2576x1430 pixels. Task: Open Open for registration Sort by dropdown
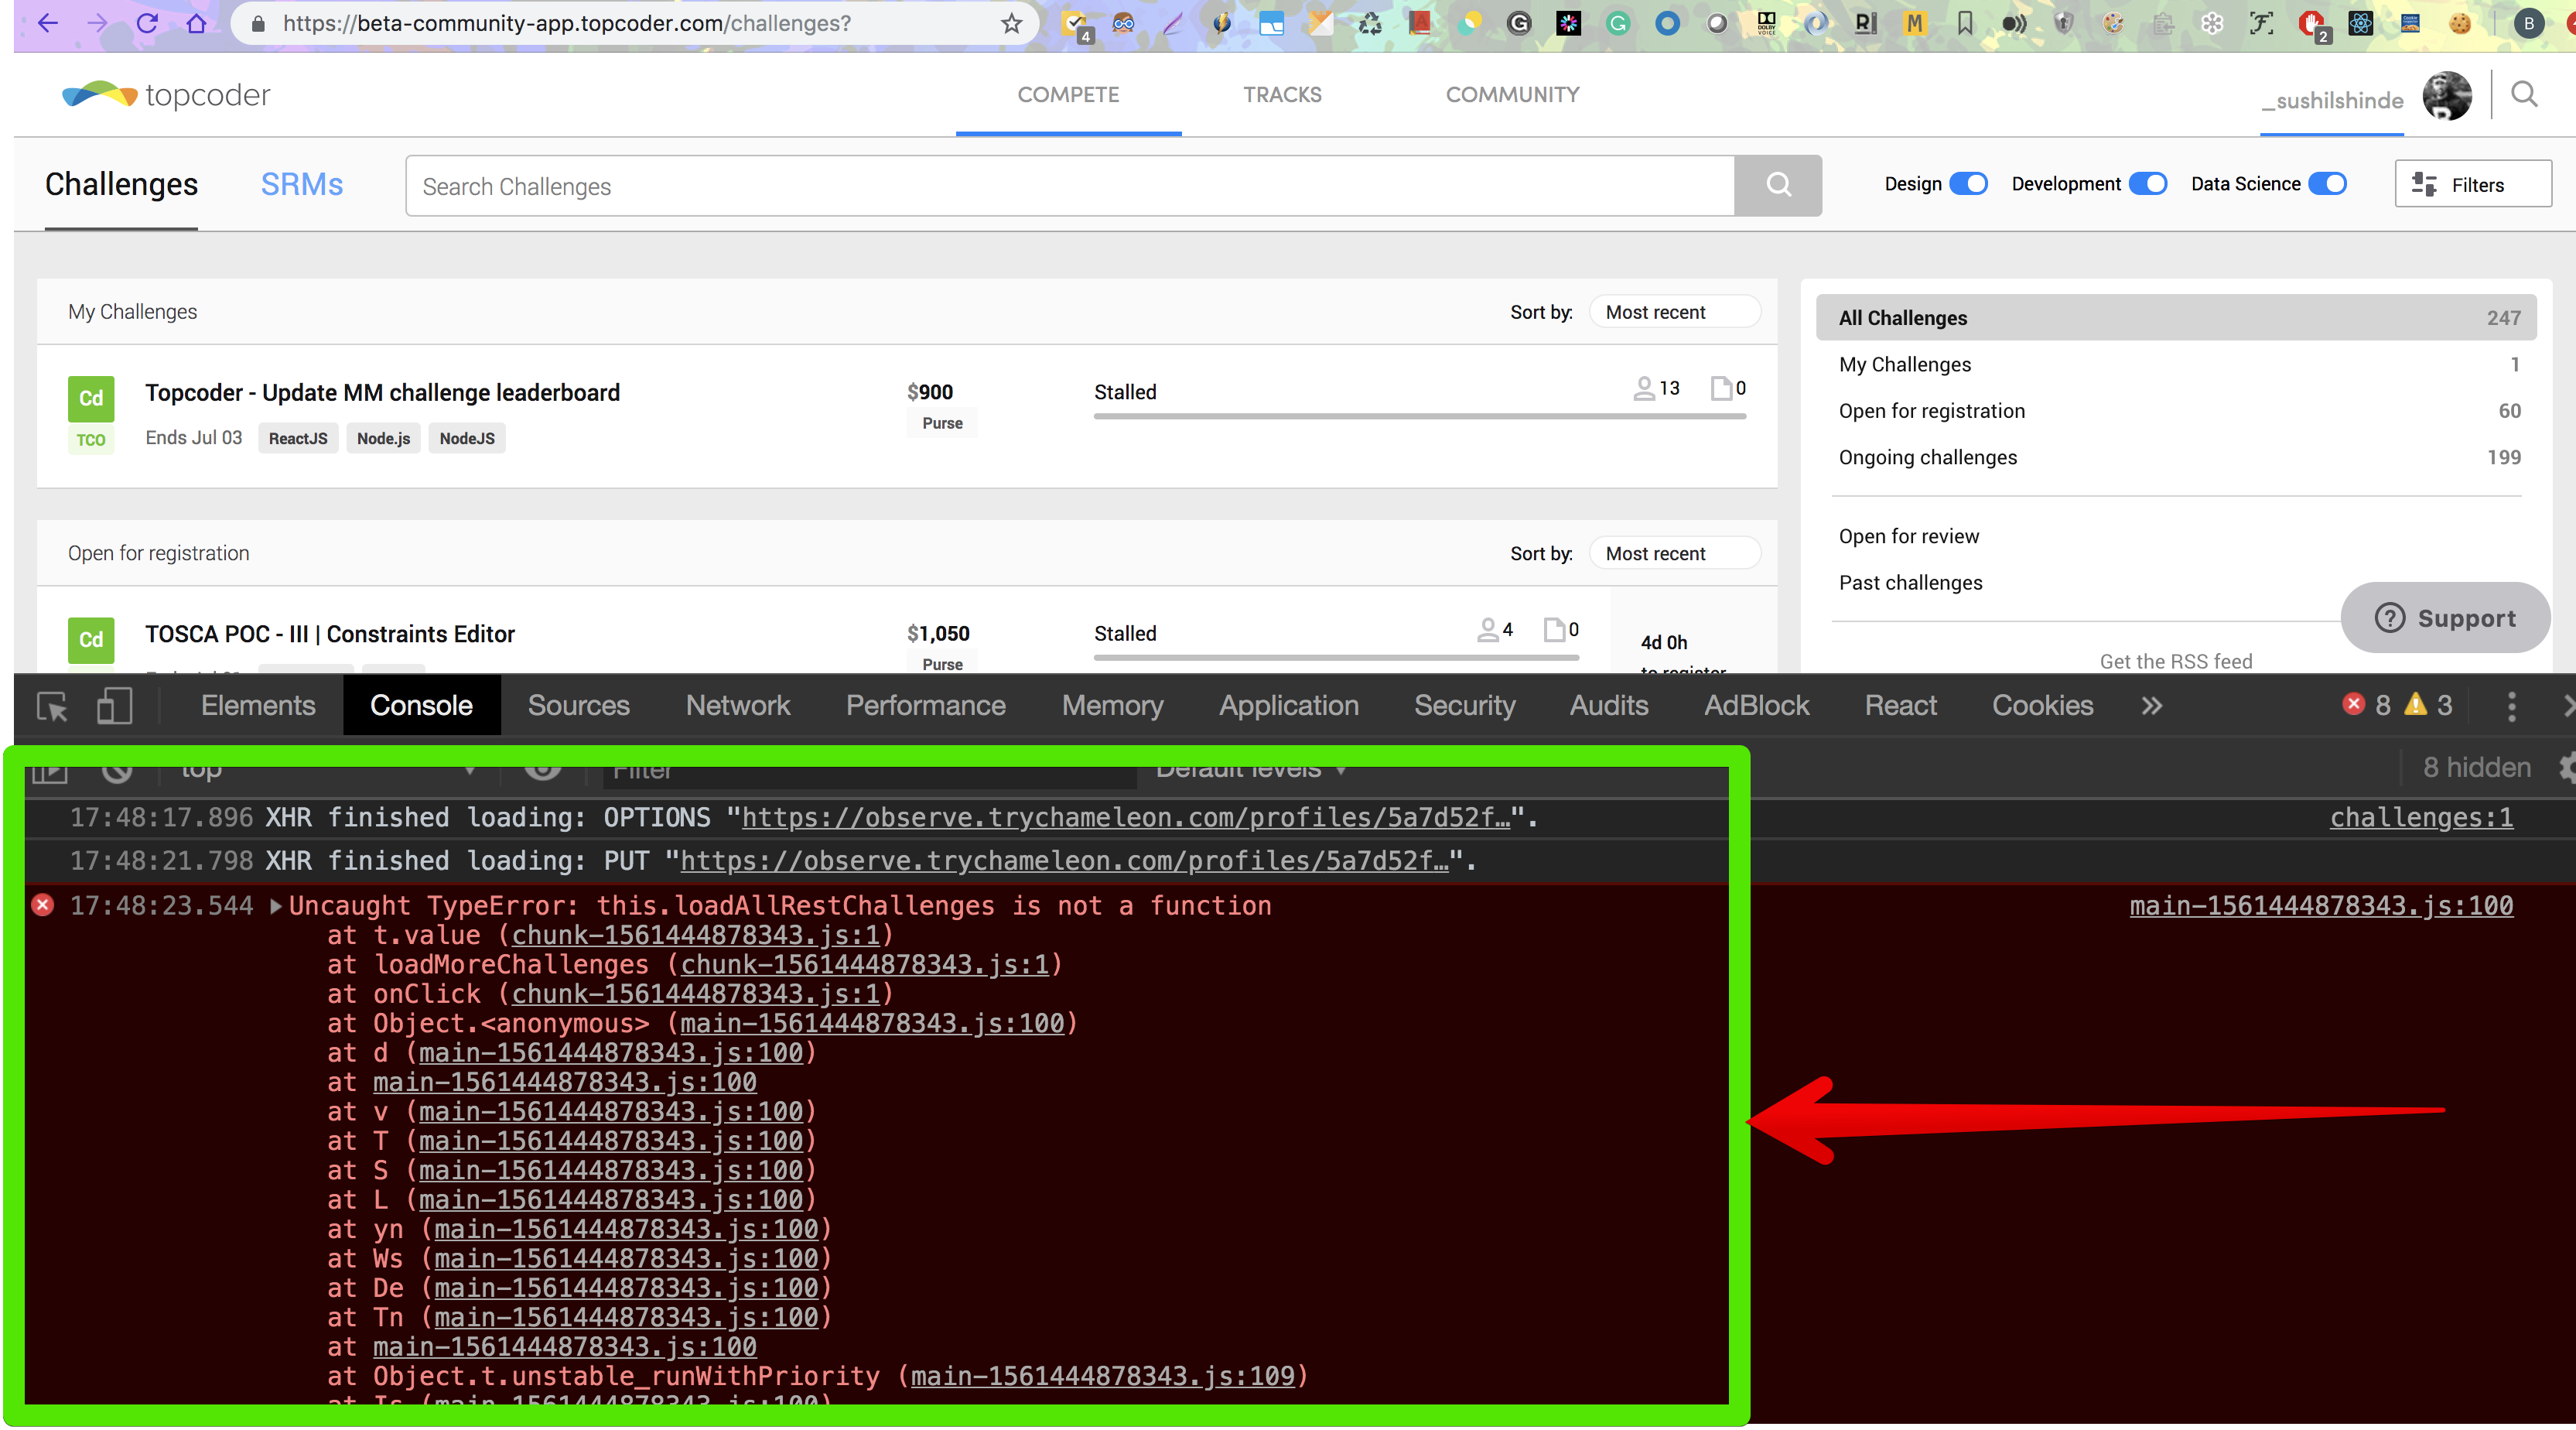[1674, 553]
